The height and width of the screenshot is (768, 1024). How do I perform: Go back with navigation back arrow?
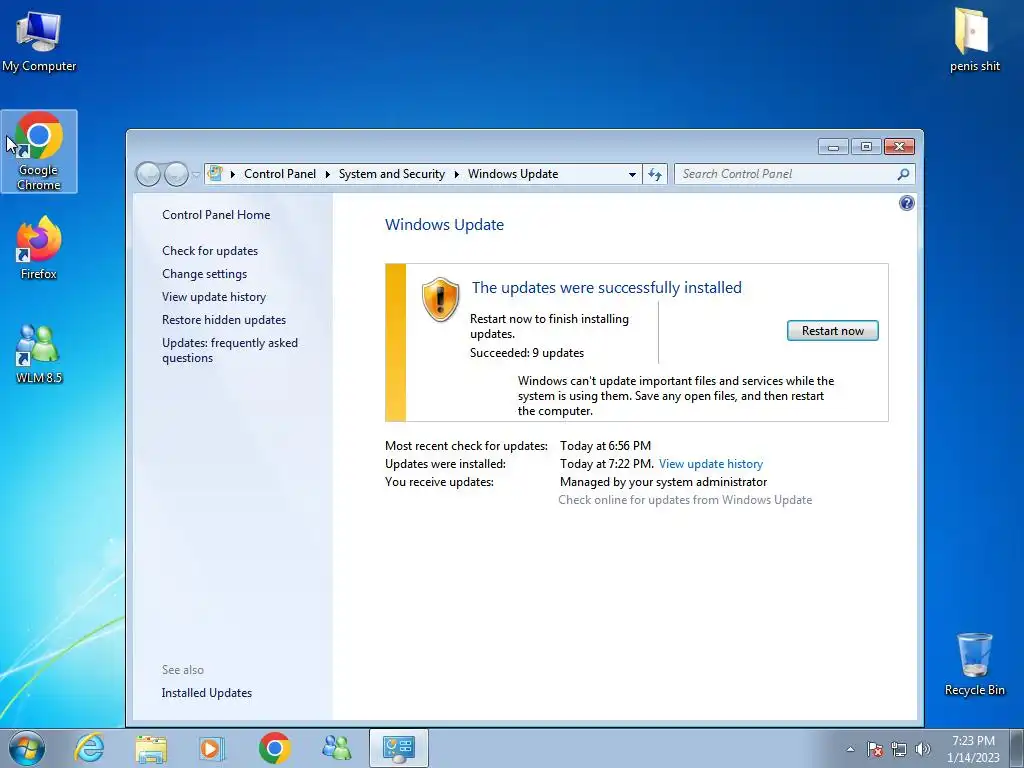click(x=148, y=174)
